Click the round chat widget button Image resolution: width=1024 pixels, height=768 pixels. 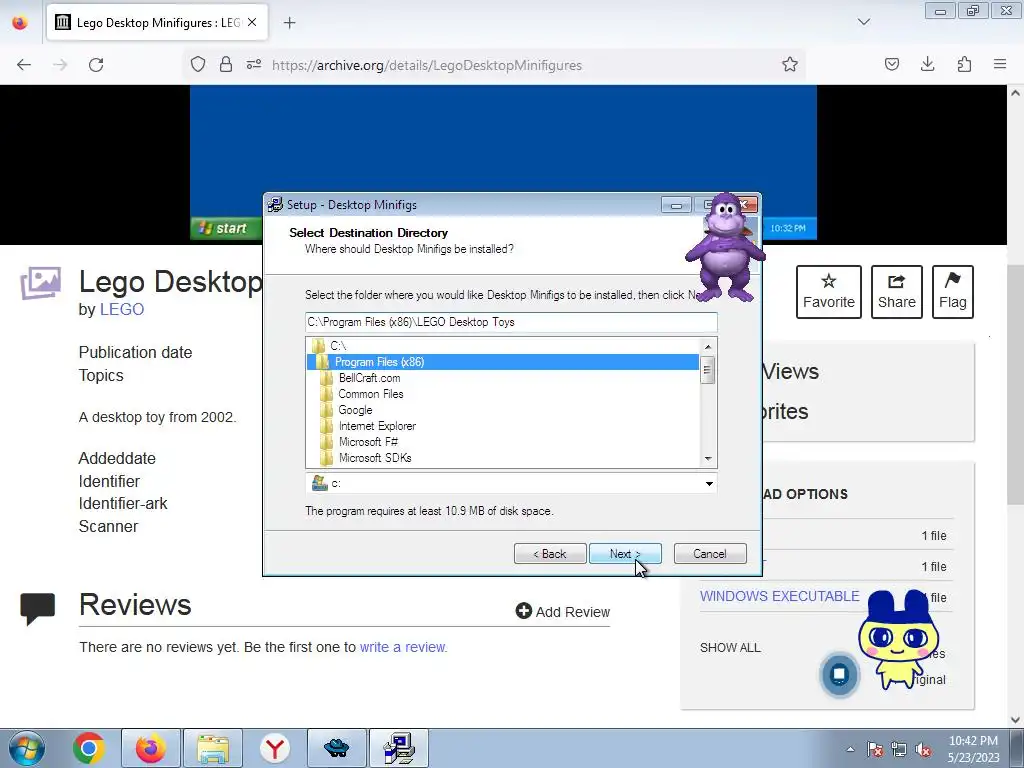coord(839,674)
